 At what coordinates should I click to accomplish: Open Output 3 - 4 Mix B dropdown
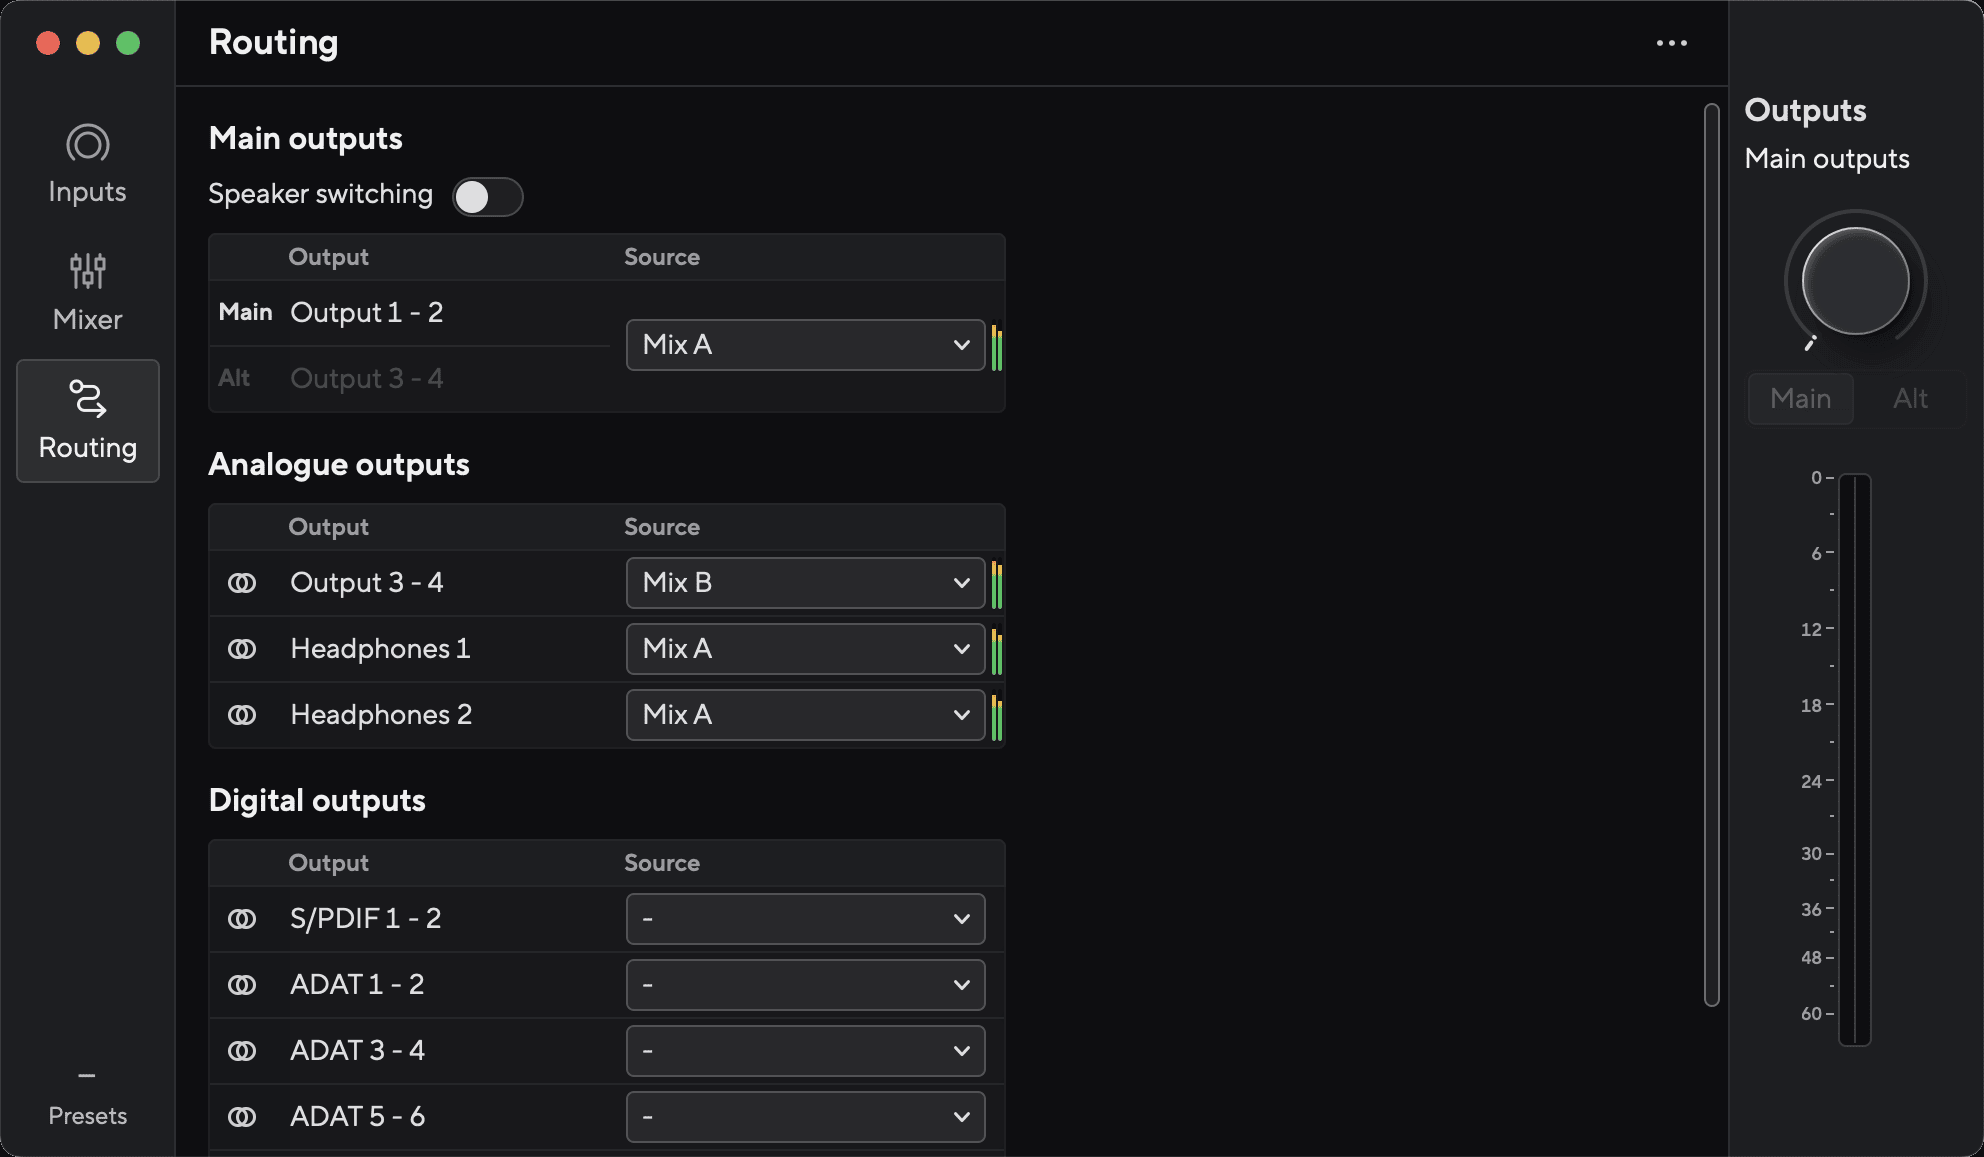[x=805, y=583]
